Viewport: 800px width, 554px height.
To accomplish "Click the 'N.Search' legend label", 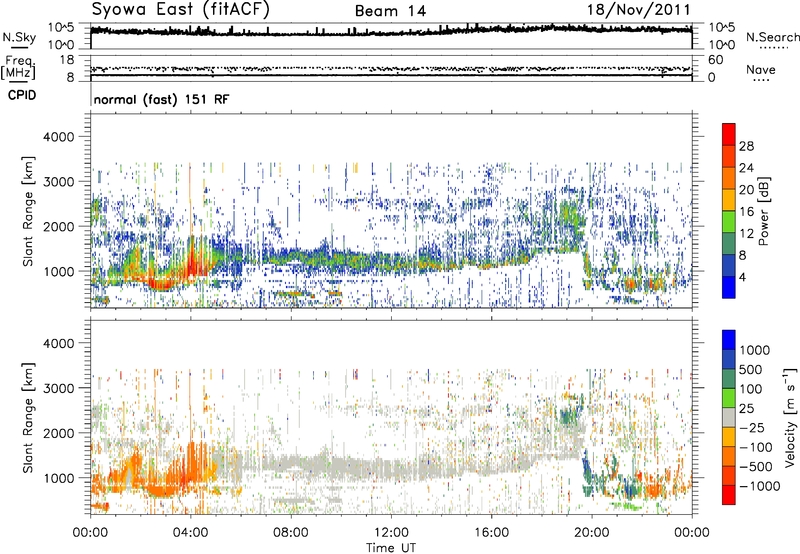I will click(773, 37).
